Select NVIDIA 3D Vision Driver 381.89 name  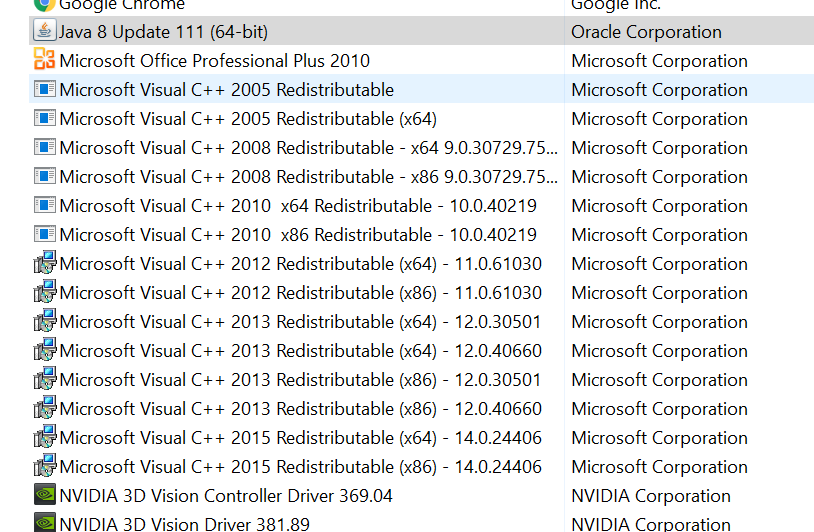(x=184, y=524)
